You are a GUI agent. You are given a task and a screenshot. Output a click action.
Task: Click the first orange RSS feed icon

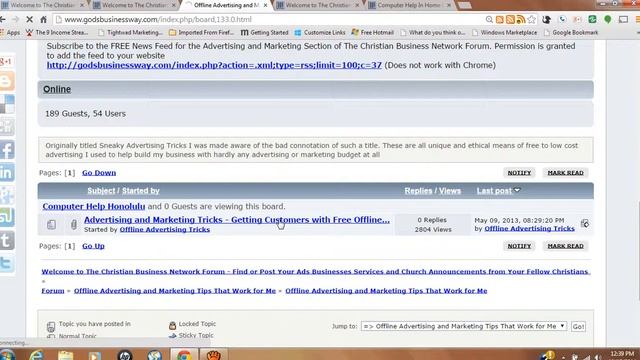pos(500,19)
